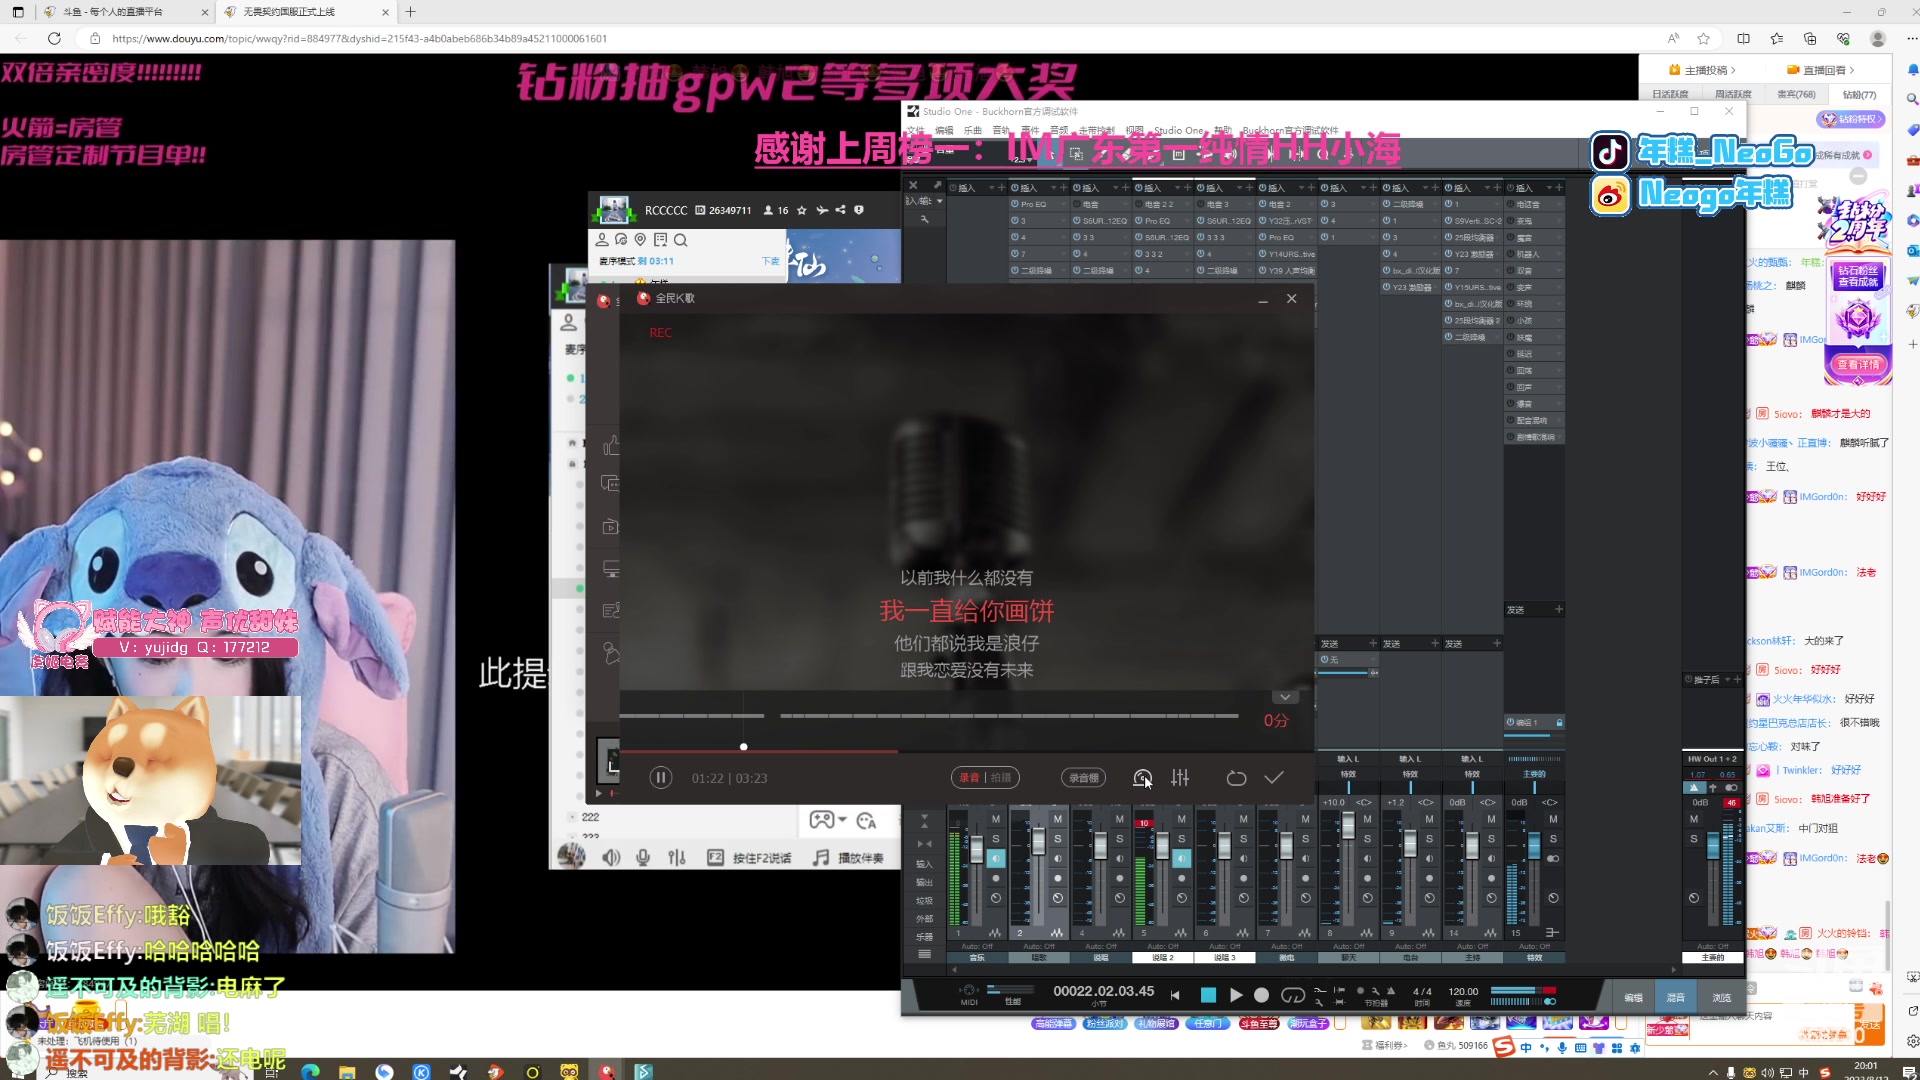Switch to 贵宾(768) tab in Douyu sidebar
This screenshot has width=1920, height=1080.
click(x=1796, y=94)
